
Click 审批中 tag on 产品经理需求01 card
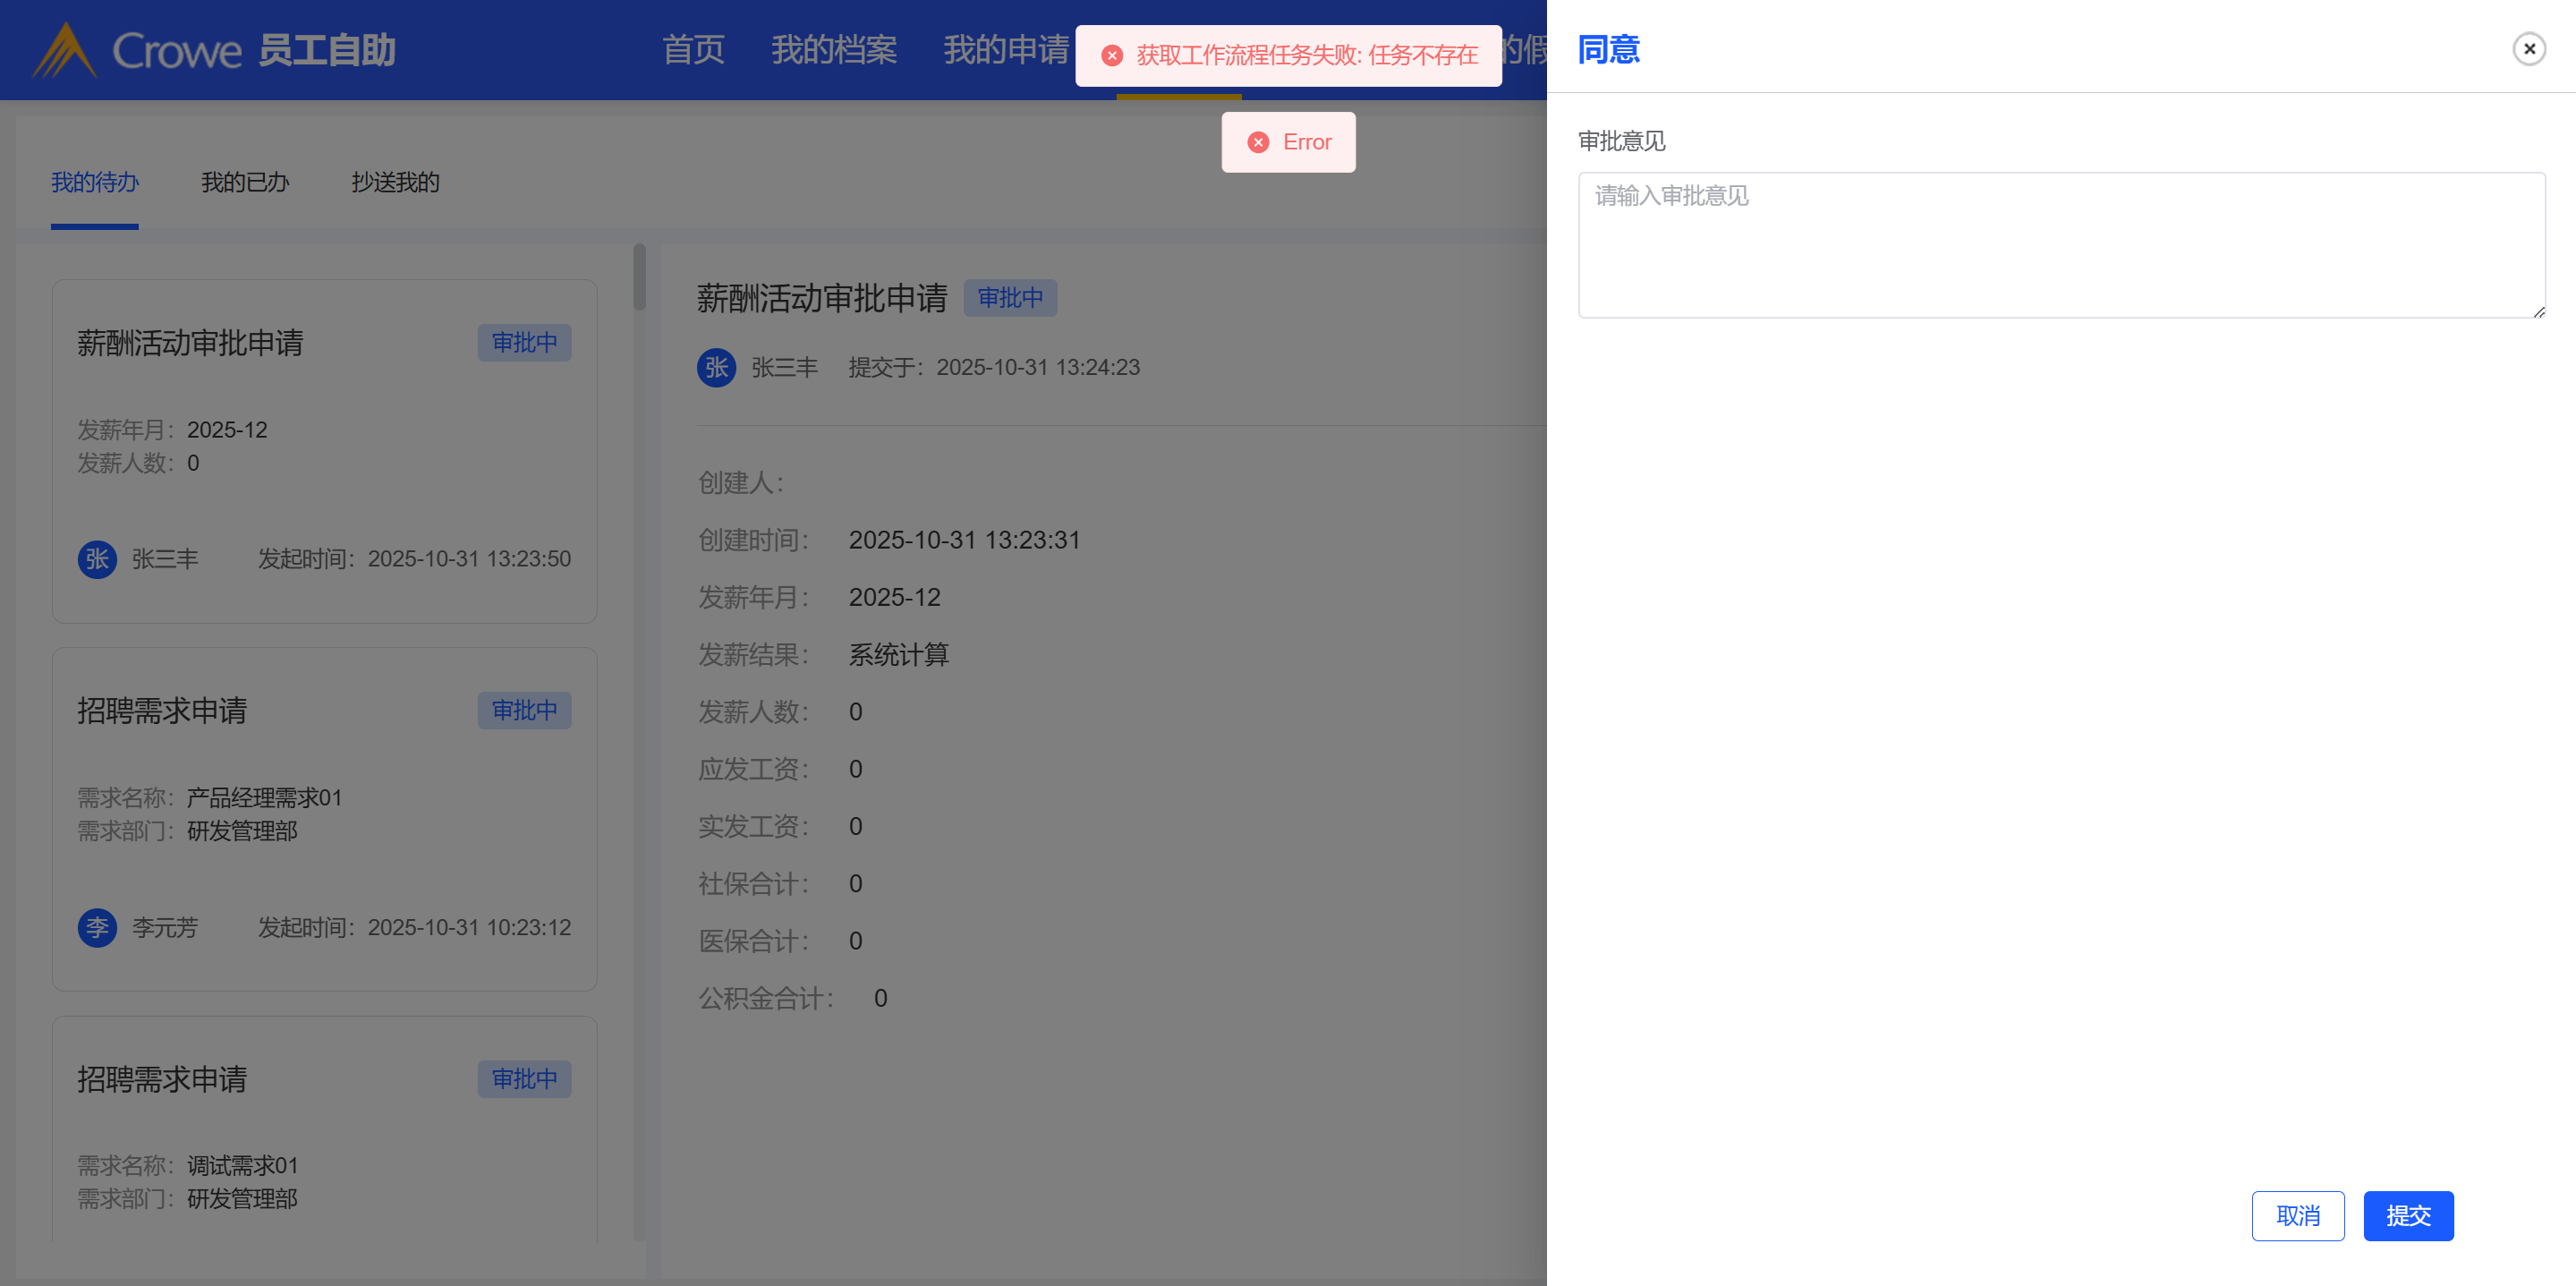[524, 711]
